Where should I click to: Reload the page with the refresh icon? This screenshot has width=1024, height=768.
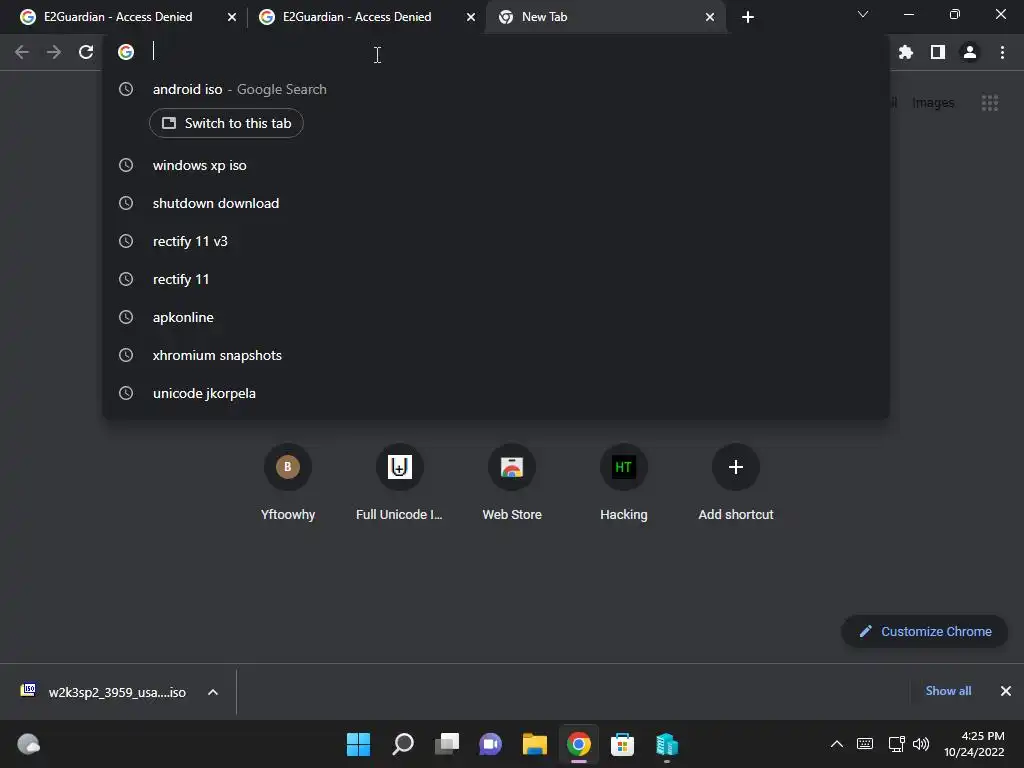[x=86, y=52]
